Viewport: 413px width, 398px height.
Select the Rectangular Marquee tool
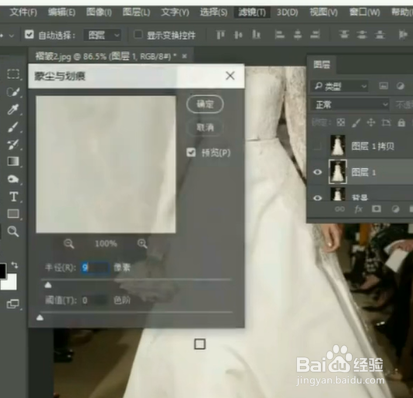(13, 74)
